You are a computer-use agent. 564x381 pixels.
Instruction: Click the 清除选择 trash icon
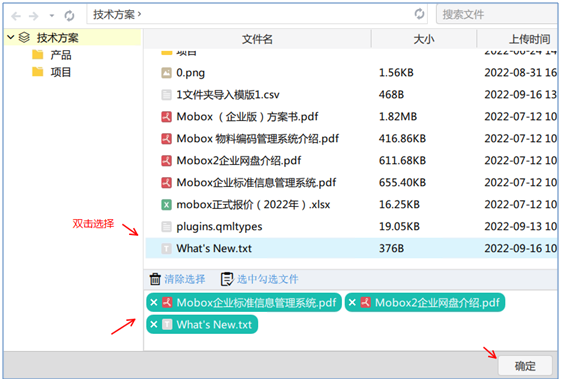point(155,279)
